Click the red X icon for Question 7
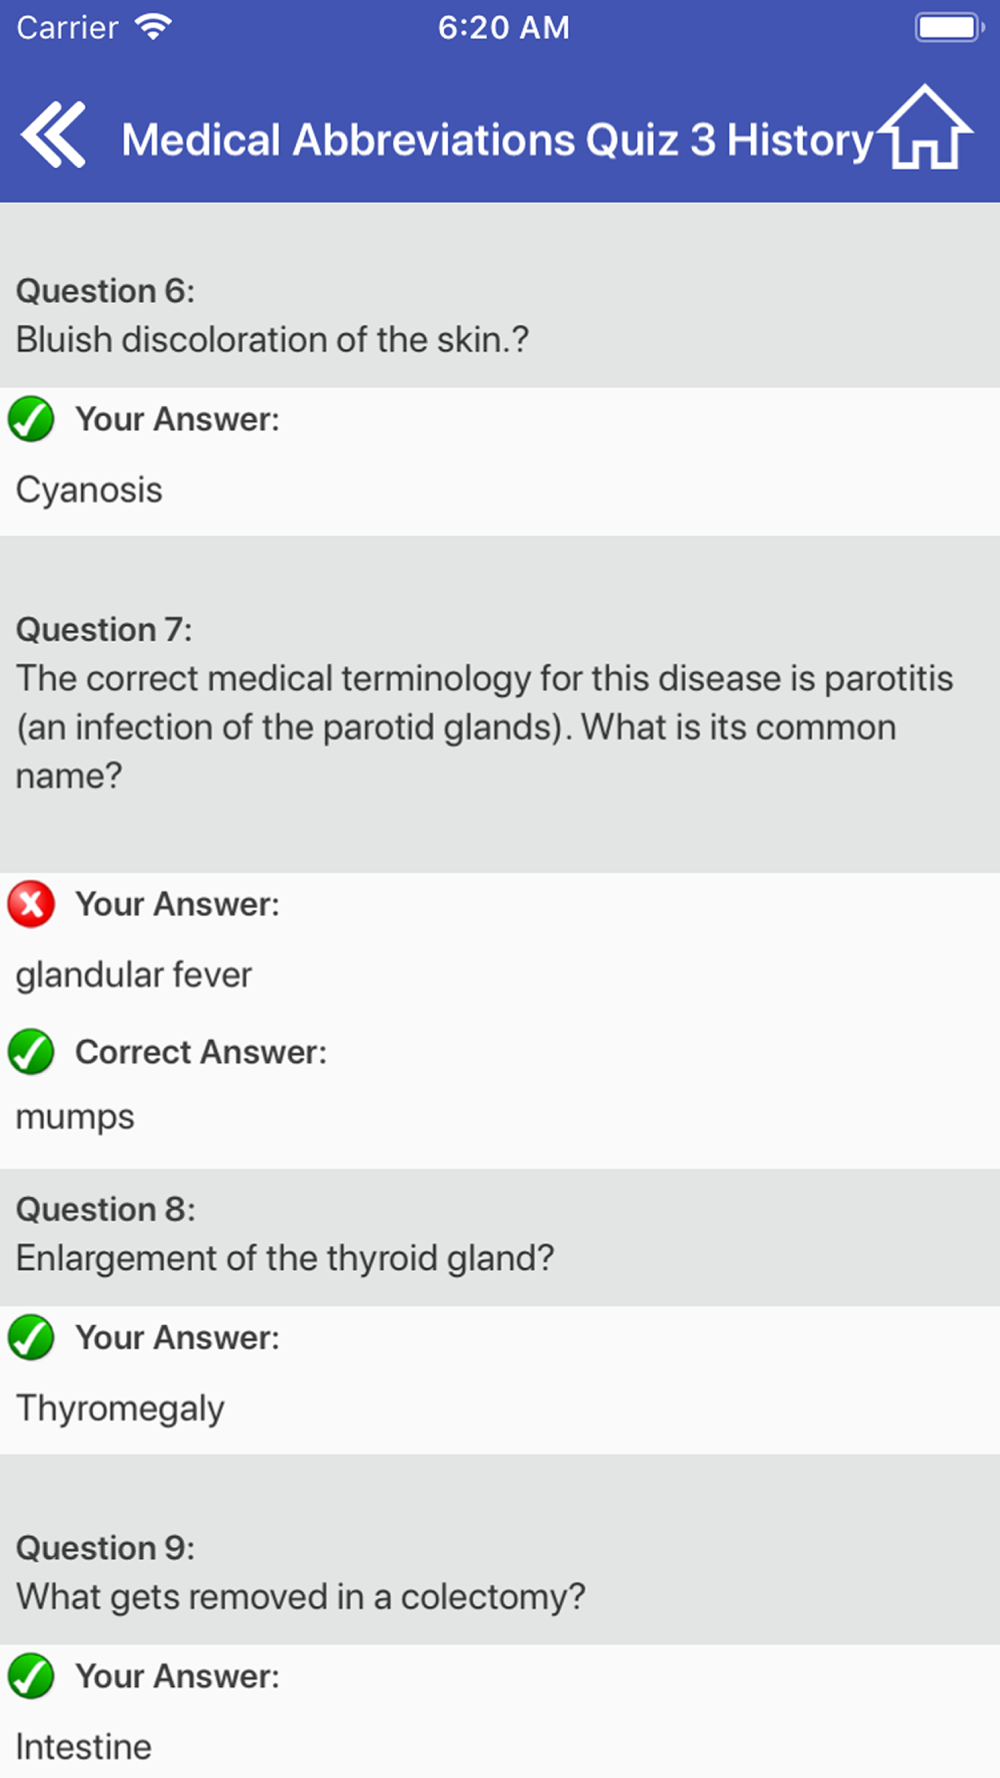Screen dimensions: 1000x1778 click(31, 904)
